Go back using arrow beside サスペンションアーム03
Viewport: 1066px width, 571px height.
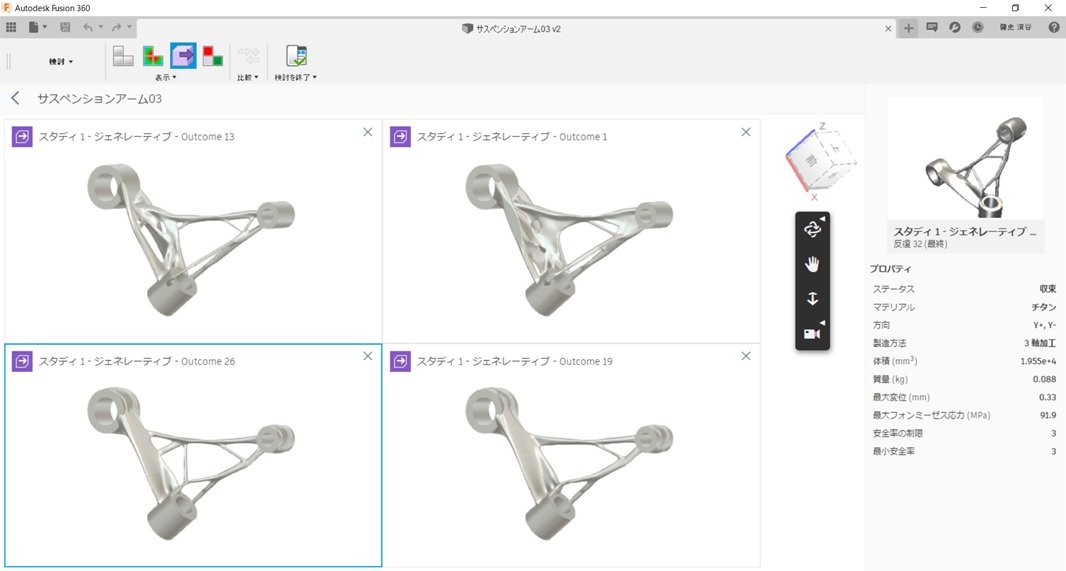15,99
